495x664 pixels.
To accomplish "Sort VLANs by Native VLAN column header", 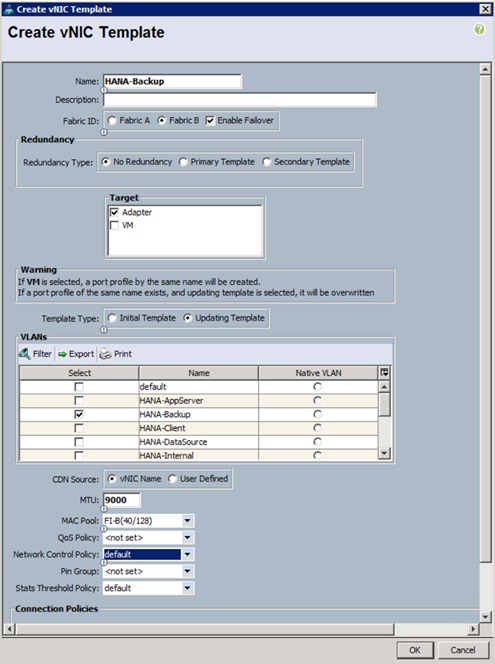I will pyautogui.click(x=318, y=373).
